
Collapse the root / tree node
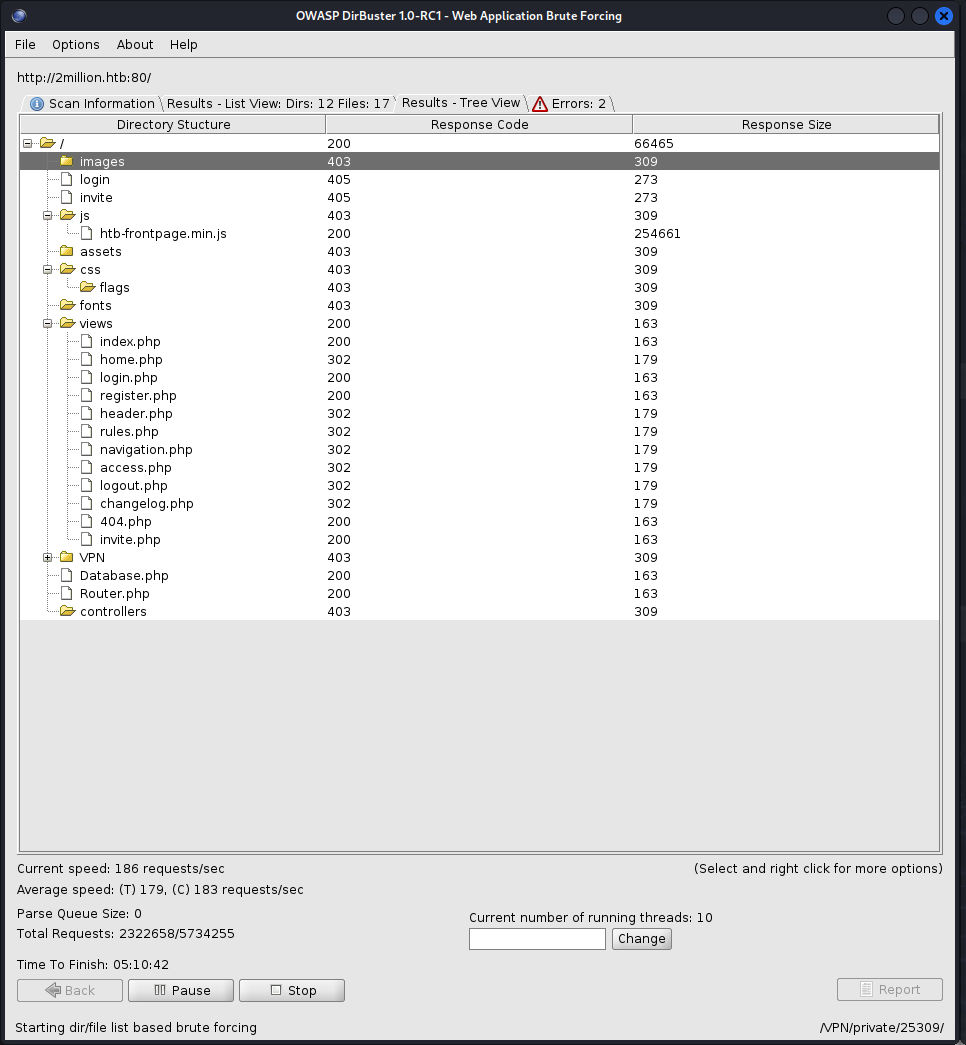[x=27, y=143]
